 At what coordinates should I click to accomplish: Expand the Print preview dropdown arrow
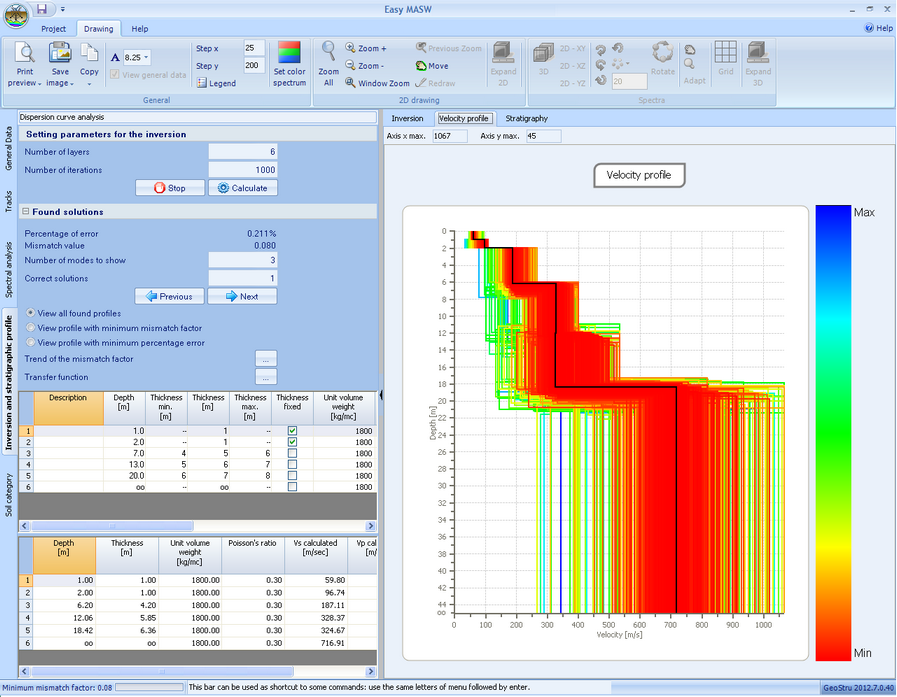pos(39,84)
